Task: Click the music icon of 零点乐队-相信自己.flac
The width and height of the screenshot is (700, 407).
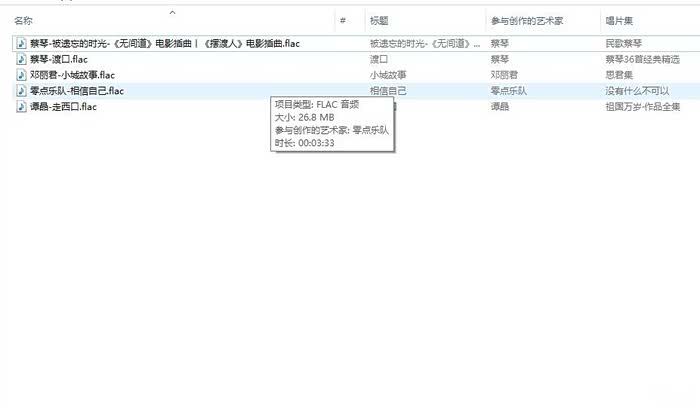Action: tap(21, 91)
